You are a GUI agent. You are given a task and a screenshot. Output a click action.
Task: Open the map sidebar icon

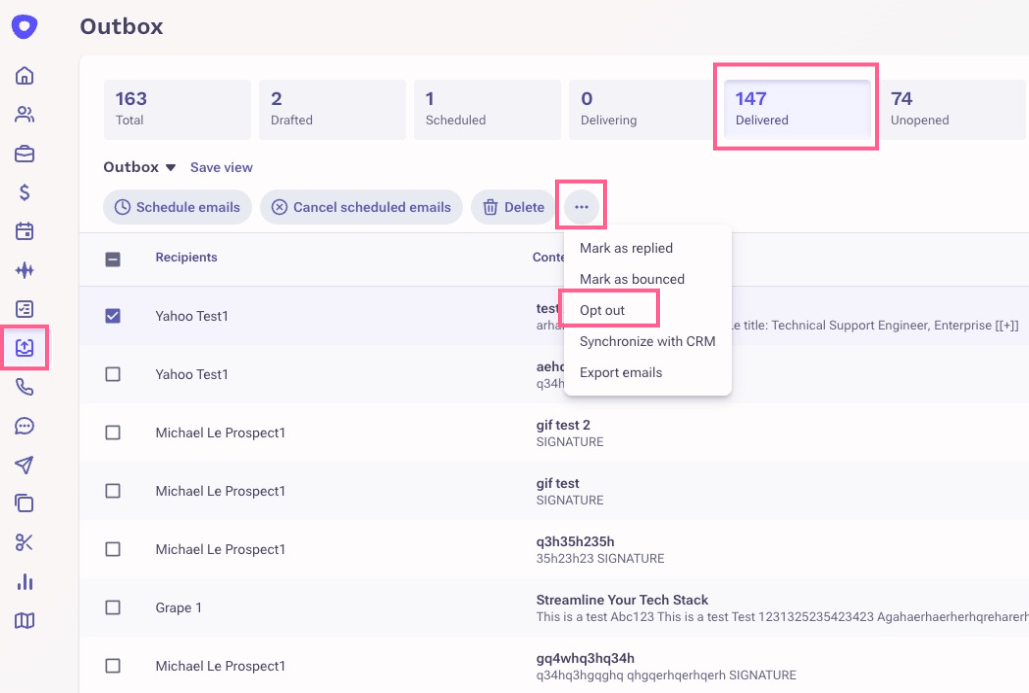[24, 620]
